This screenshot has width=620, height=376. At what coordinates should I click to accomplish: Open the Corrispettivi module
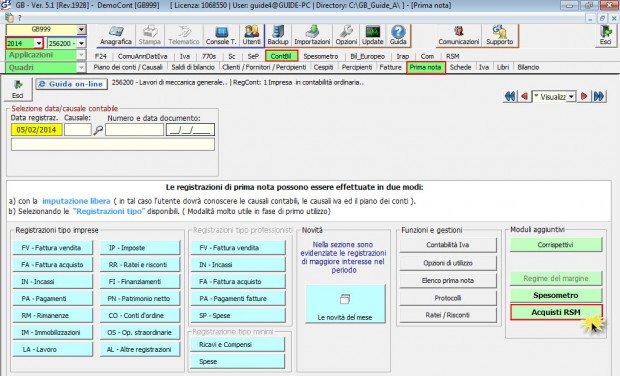(556, 245)
